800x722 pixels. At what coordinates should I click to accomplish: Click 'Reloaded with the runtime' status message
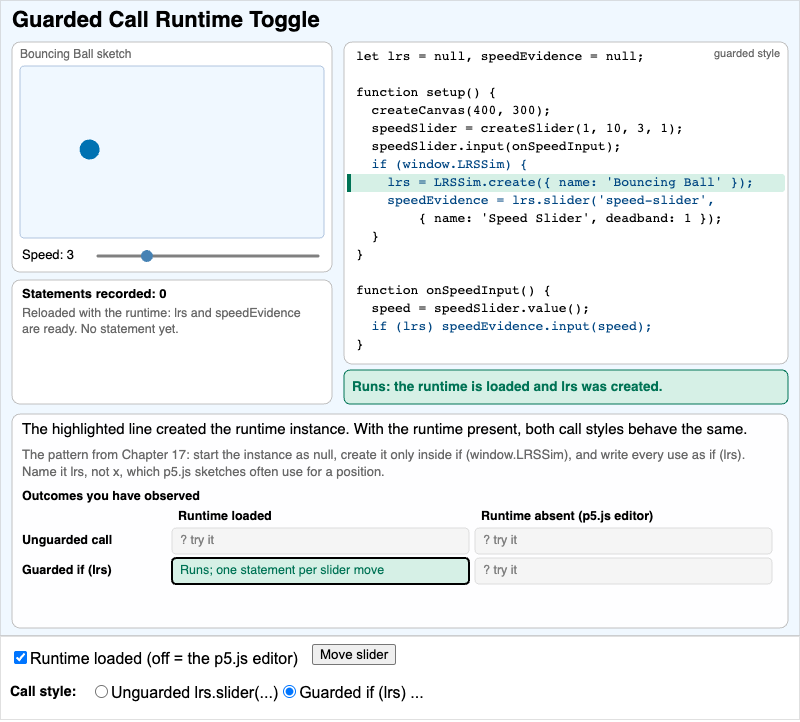coord(161,321)
